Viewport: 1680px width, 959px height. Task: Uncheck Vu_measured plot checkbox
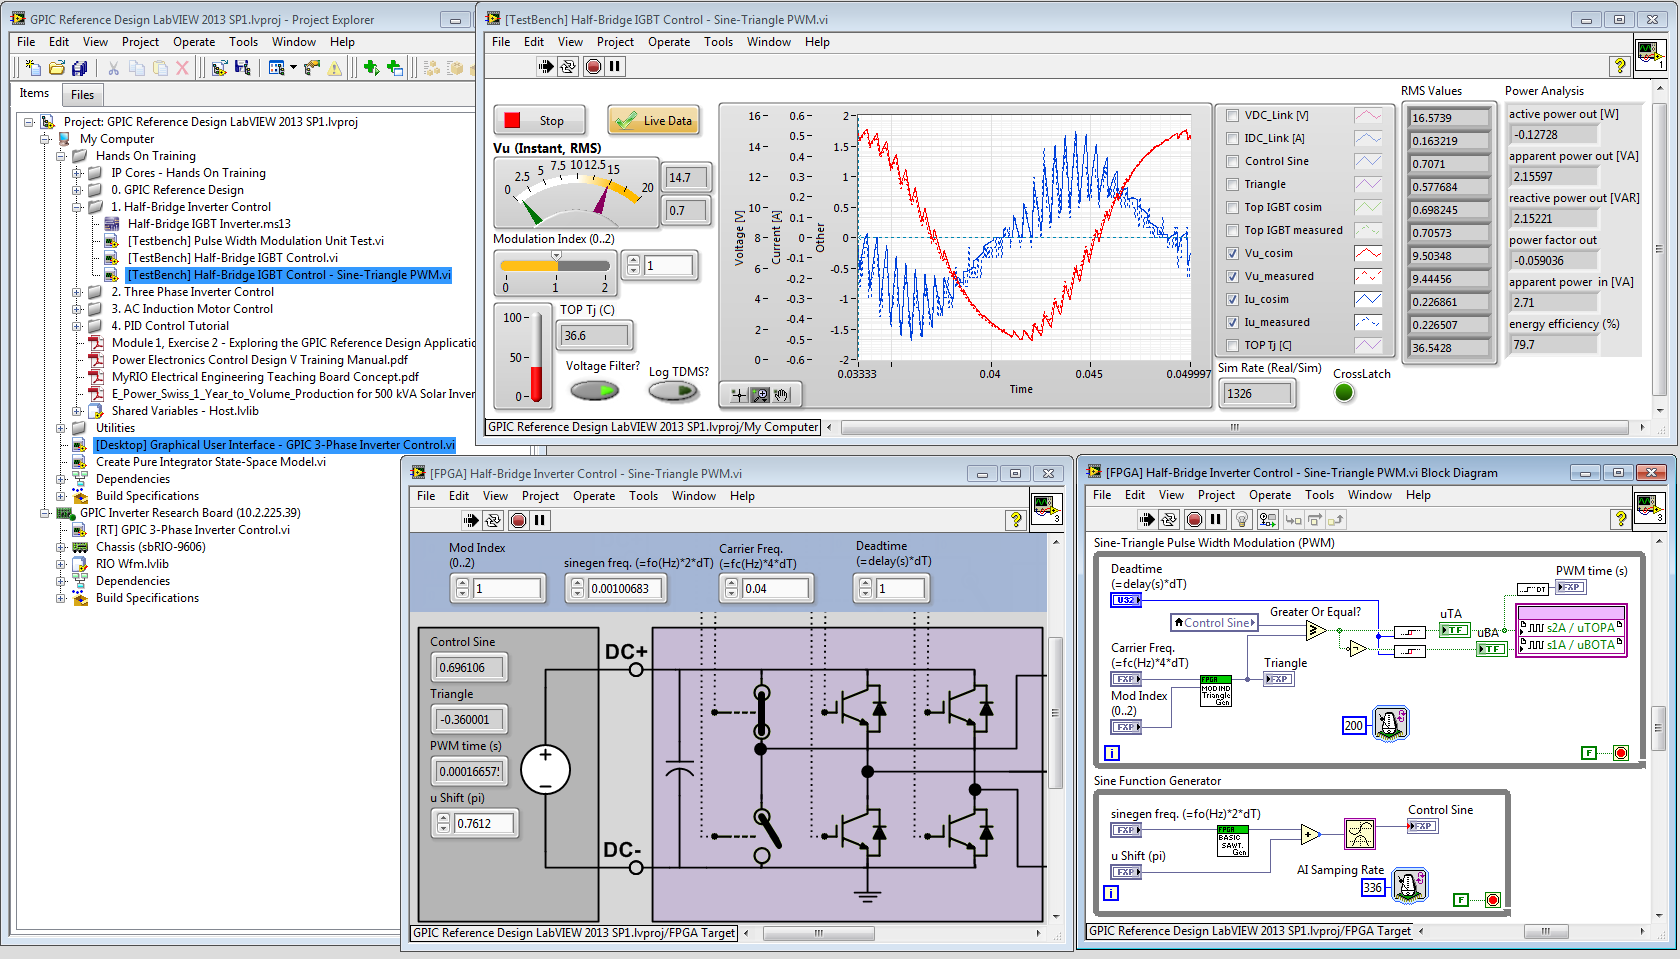[1233, 276]
